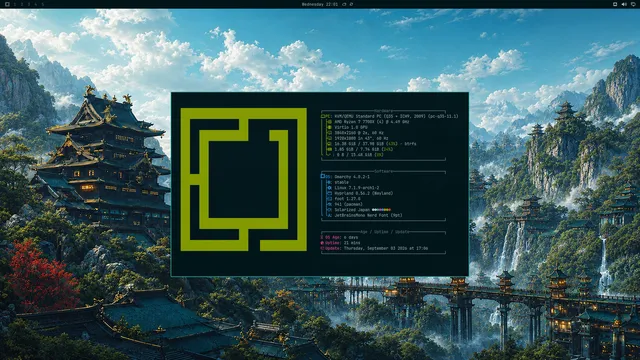The width and height of the screenshot is (640, 360).
Task: Click the update icon beside the Update line
Action: [322, 248]
